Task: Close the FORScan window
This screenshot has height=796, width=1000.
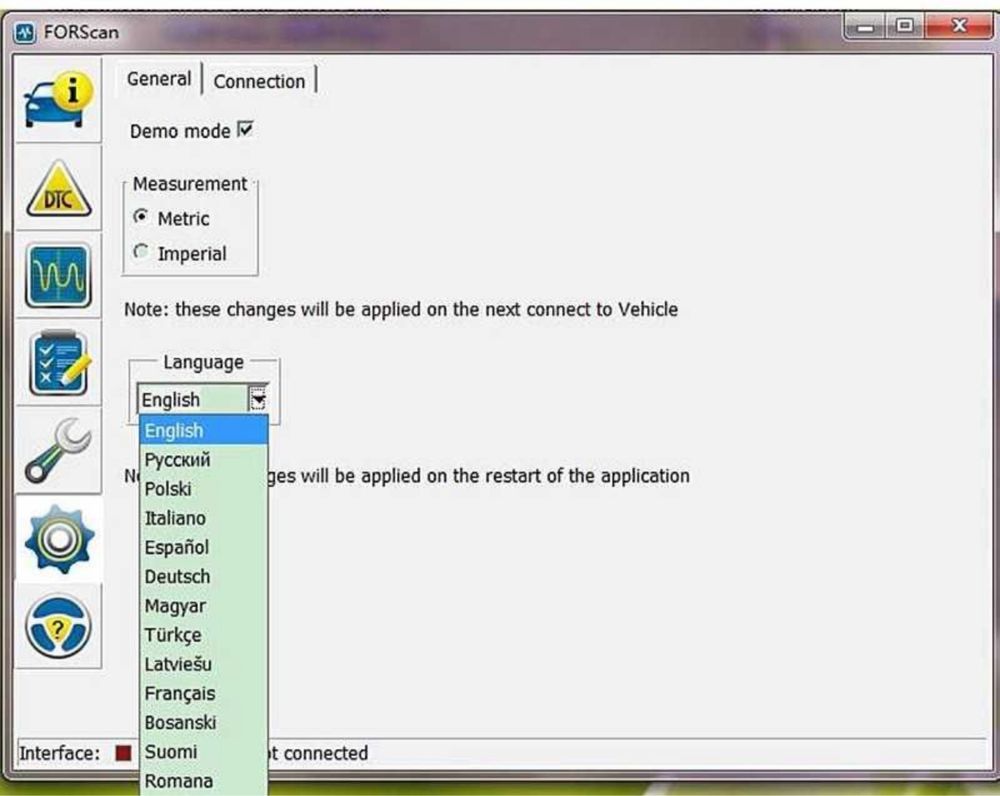Action: [959, 27]
